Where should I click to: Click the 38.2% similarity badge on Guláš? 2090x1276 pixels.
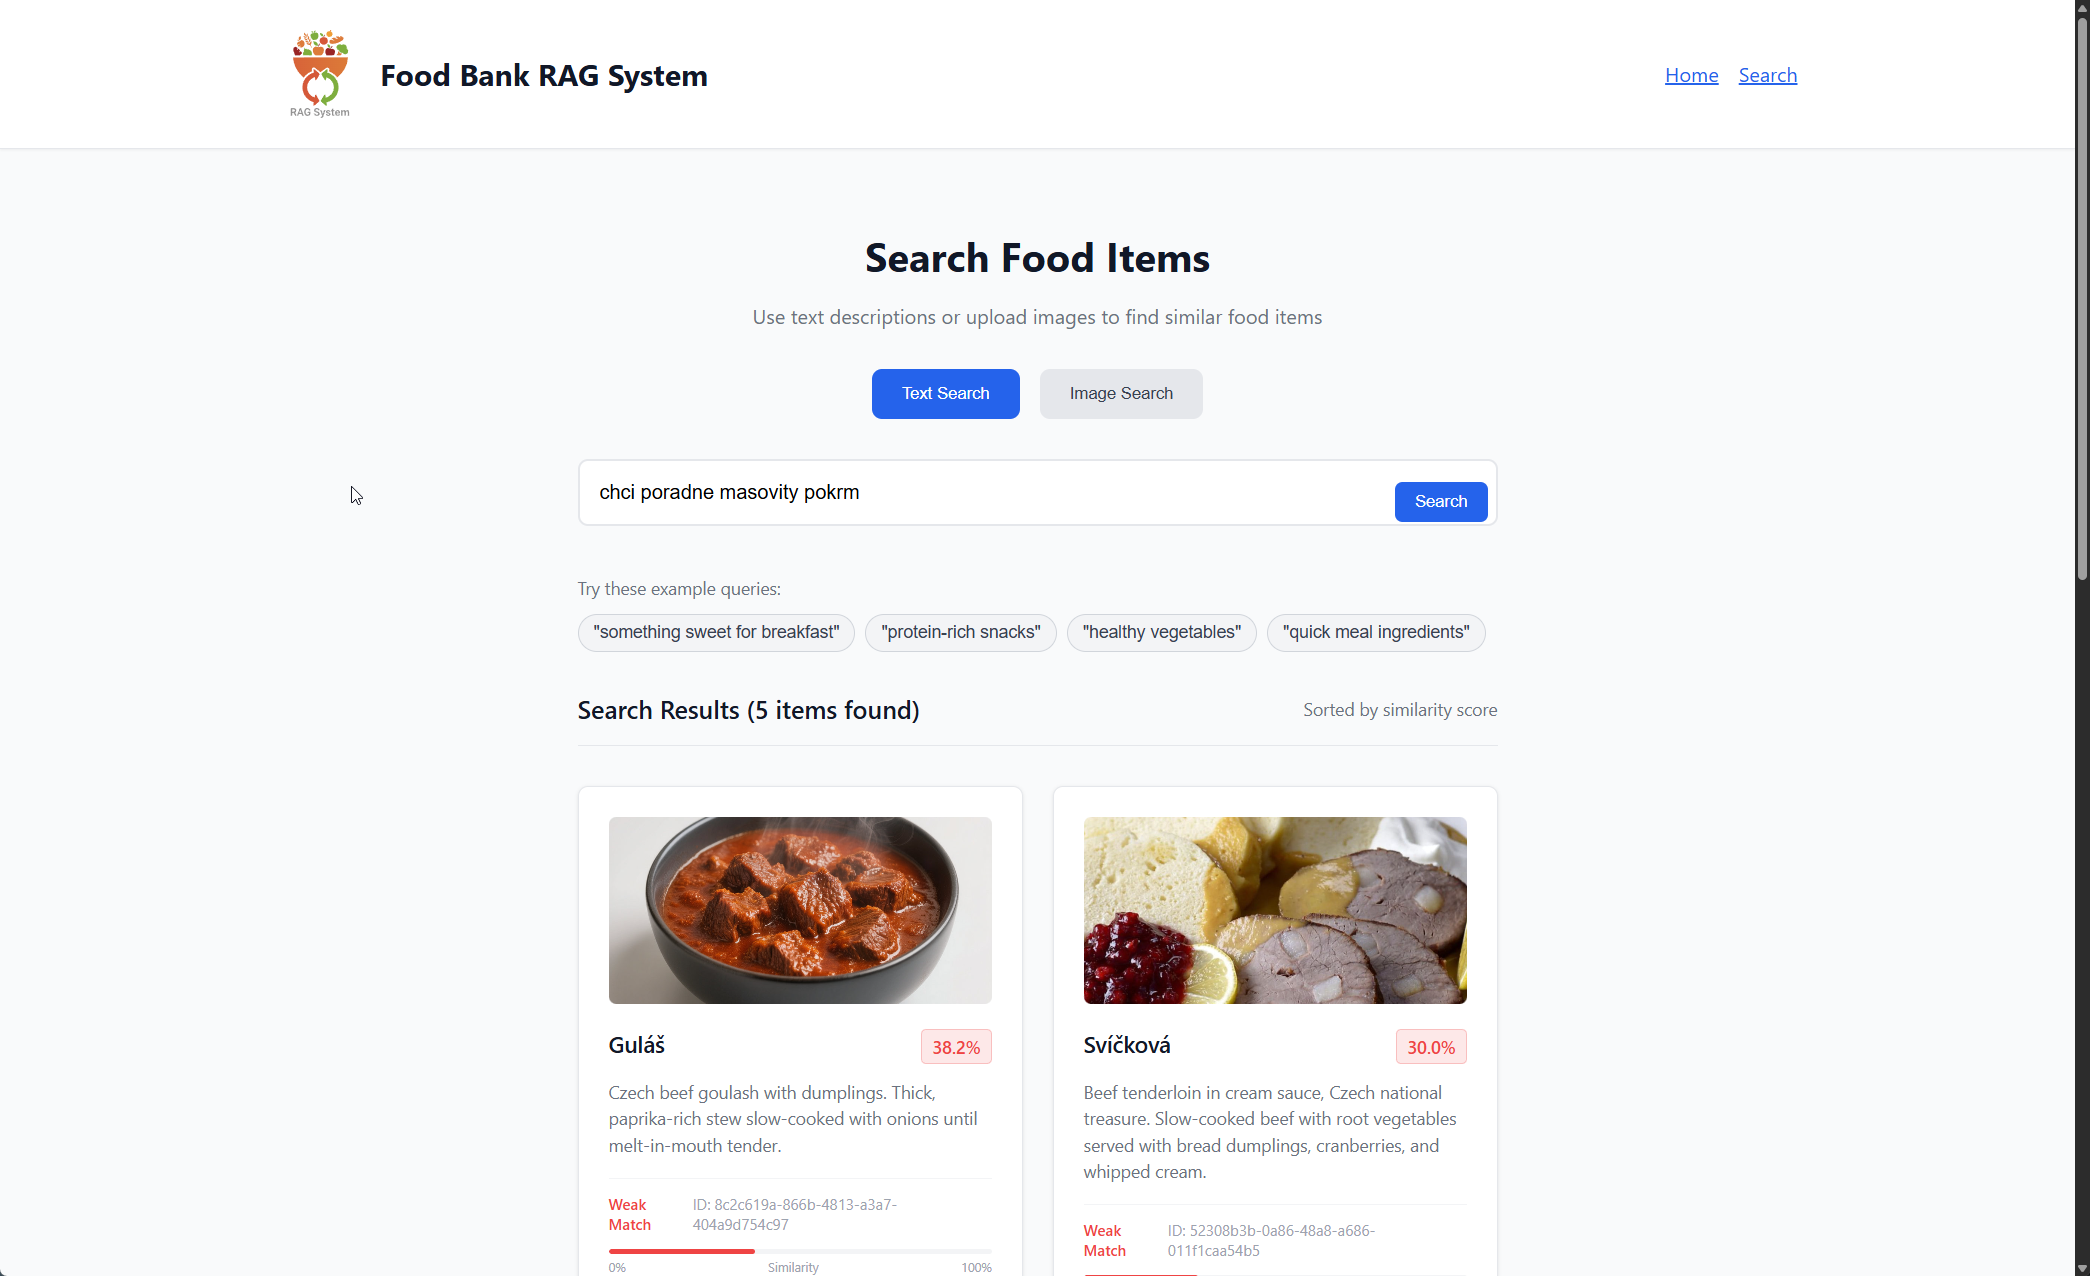[x=956, y=1047]
